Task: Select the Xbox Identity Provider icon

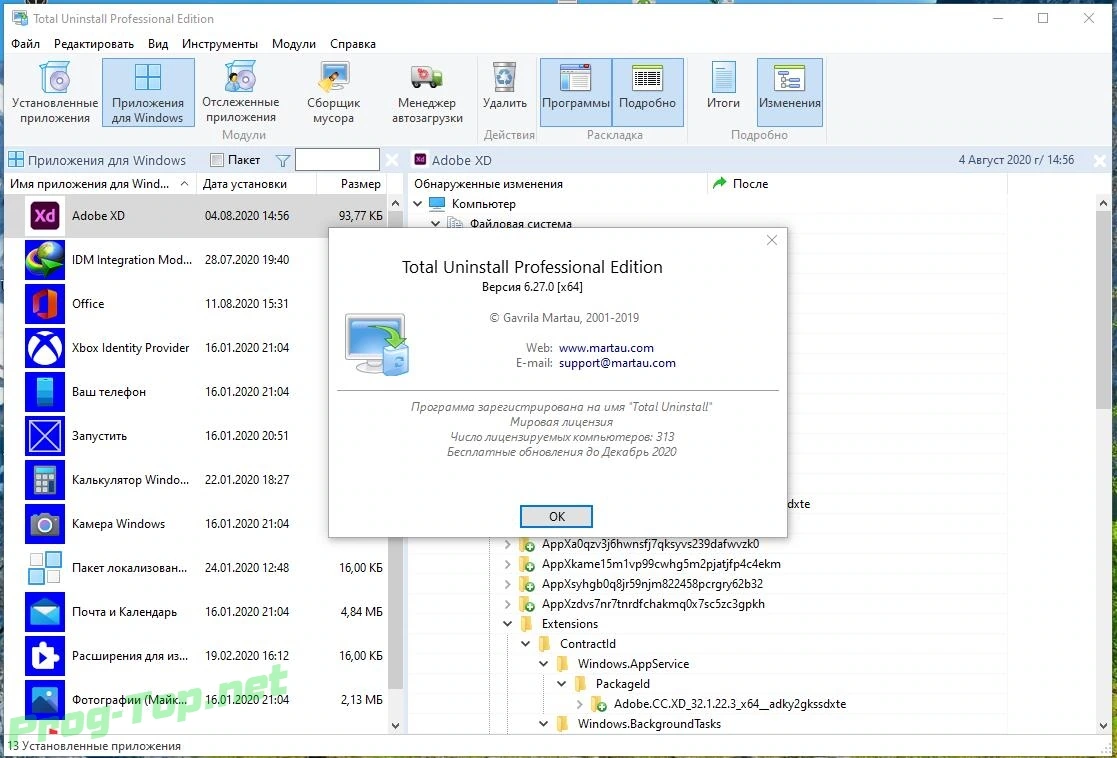Action: pyautogui.click(x=45, y=348)
